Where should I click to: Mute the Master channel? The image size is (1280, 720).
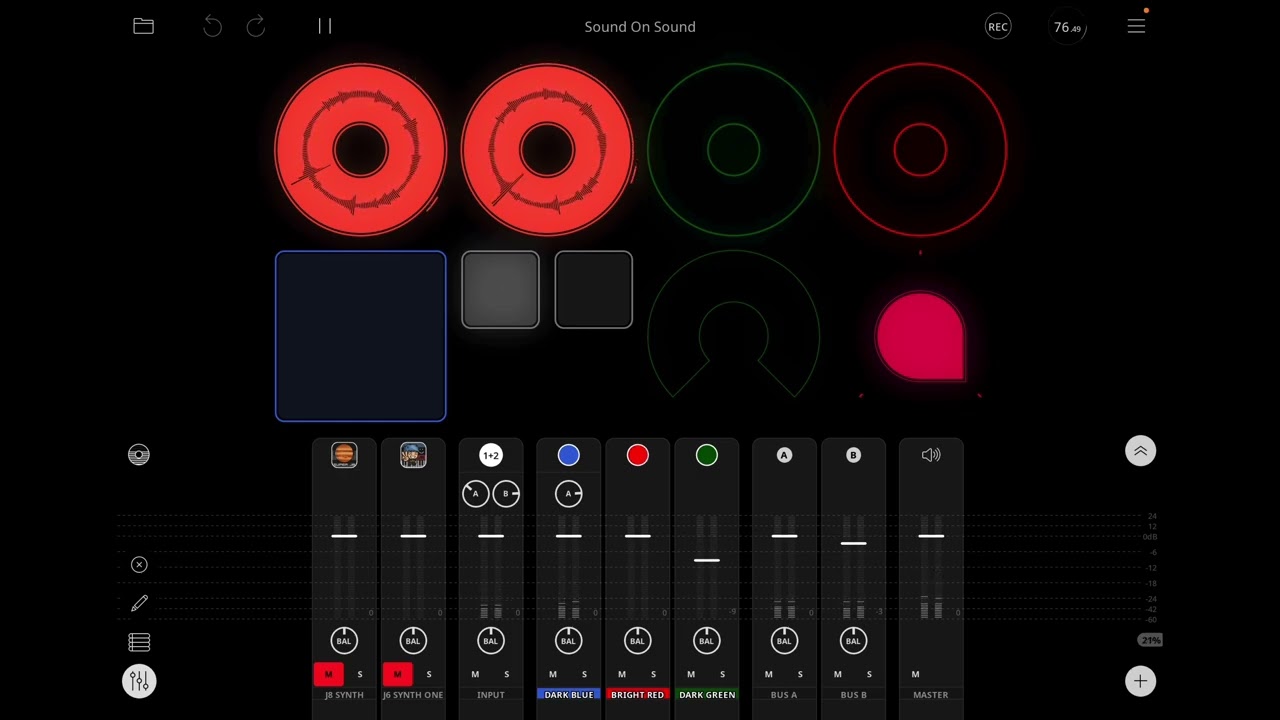click(915, 674)
